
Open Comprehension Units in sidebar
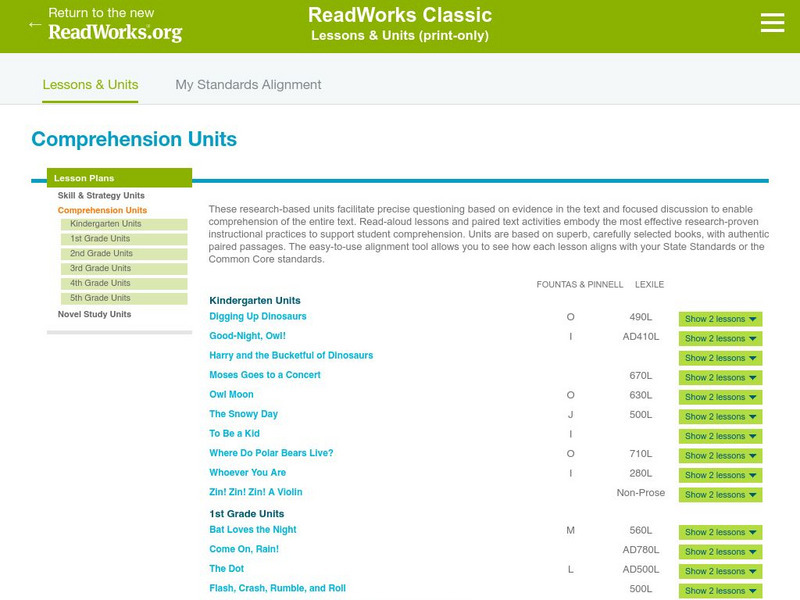tap(102, 210)
